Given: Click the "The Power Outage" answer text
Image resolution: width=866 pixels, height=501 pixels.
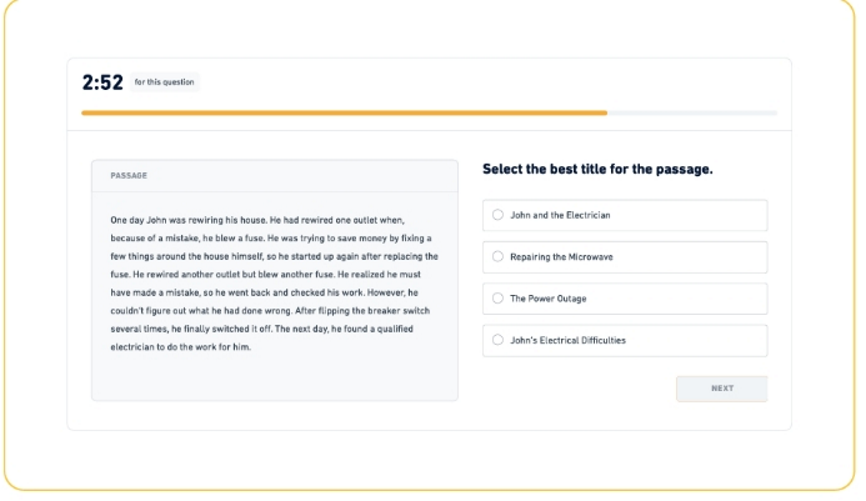Looking at the screenshot, I should pyautogui.click(x=548, y=298).
